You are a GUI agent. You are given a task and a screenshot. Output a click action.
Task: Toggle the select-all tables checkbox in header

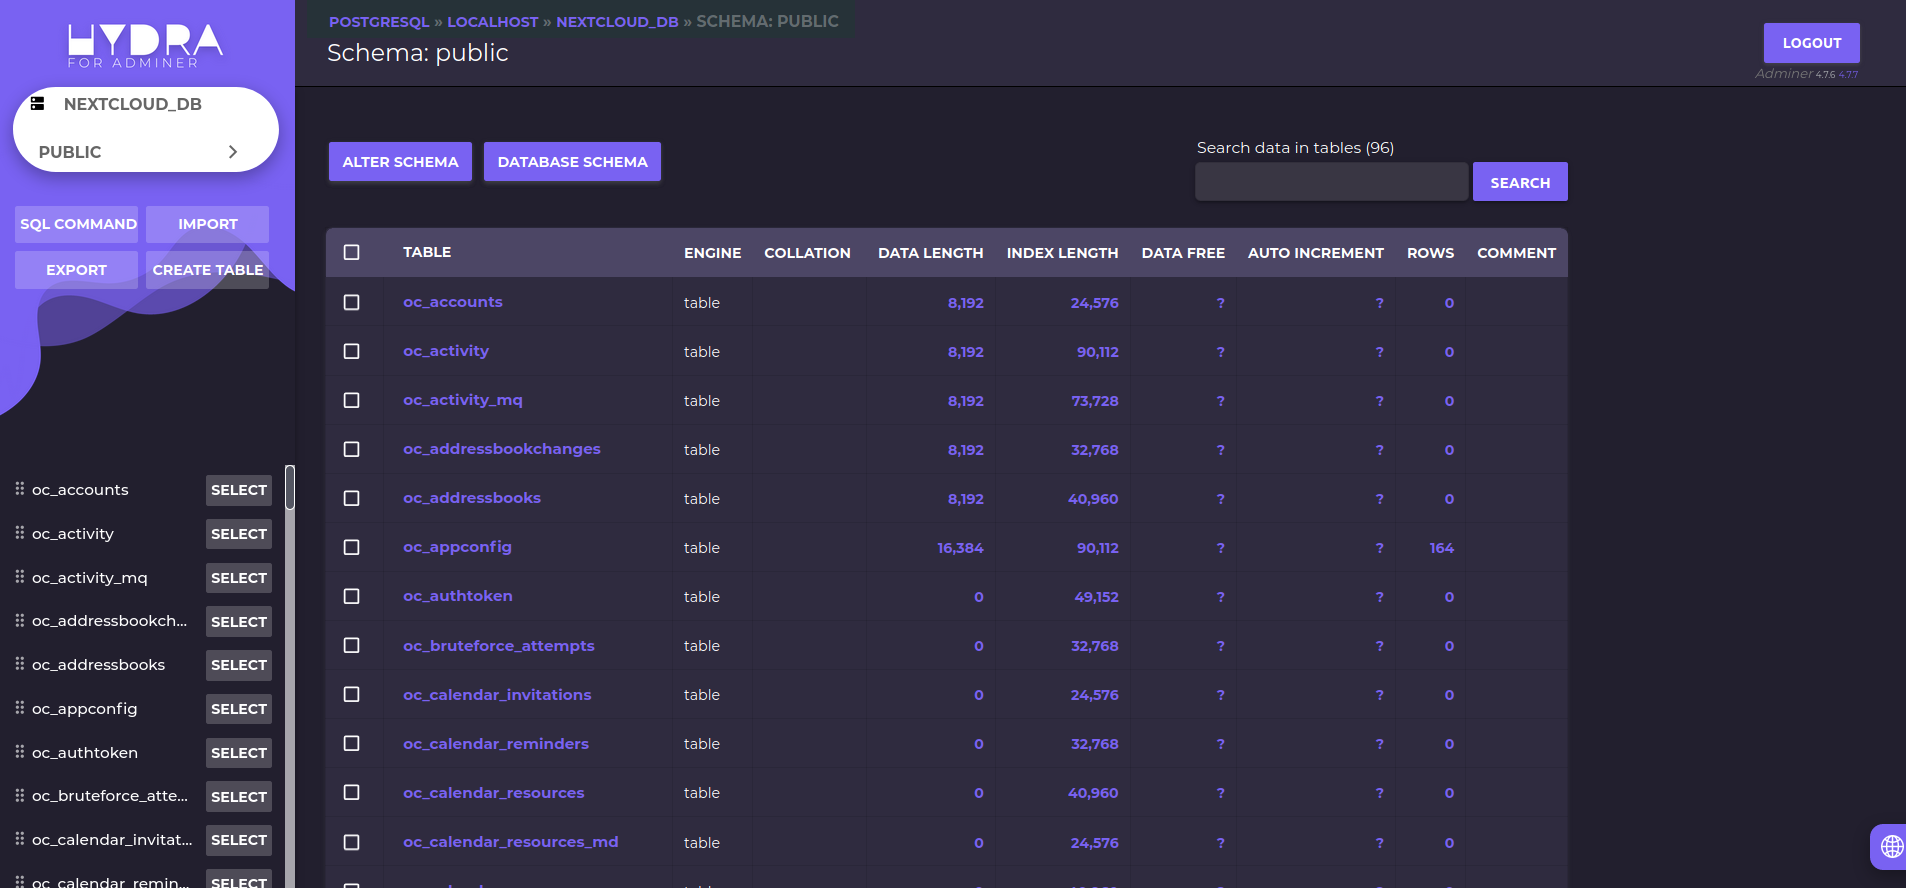click(x=351, y=252)
